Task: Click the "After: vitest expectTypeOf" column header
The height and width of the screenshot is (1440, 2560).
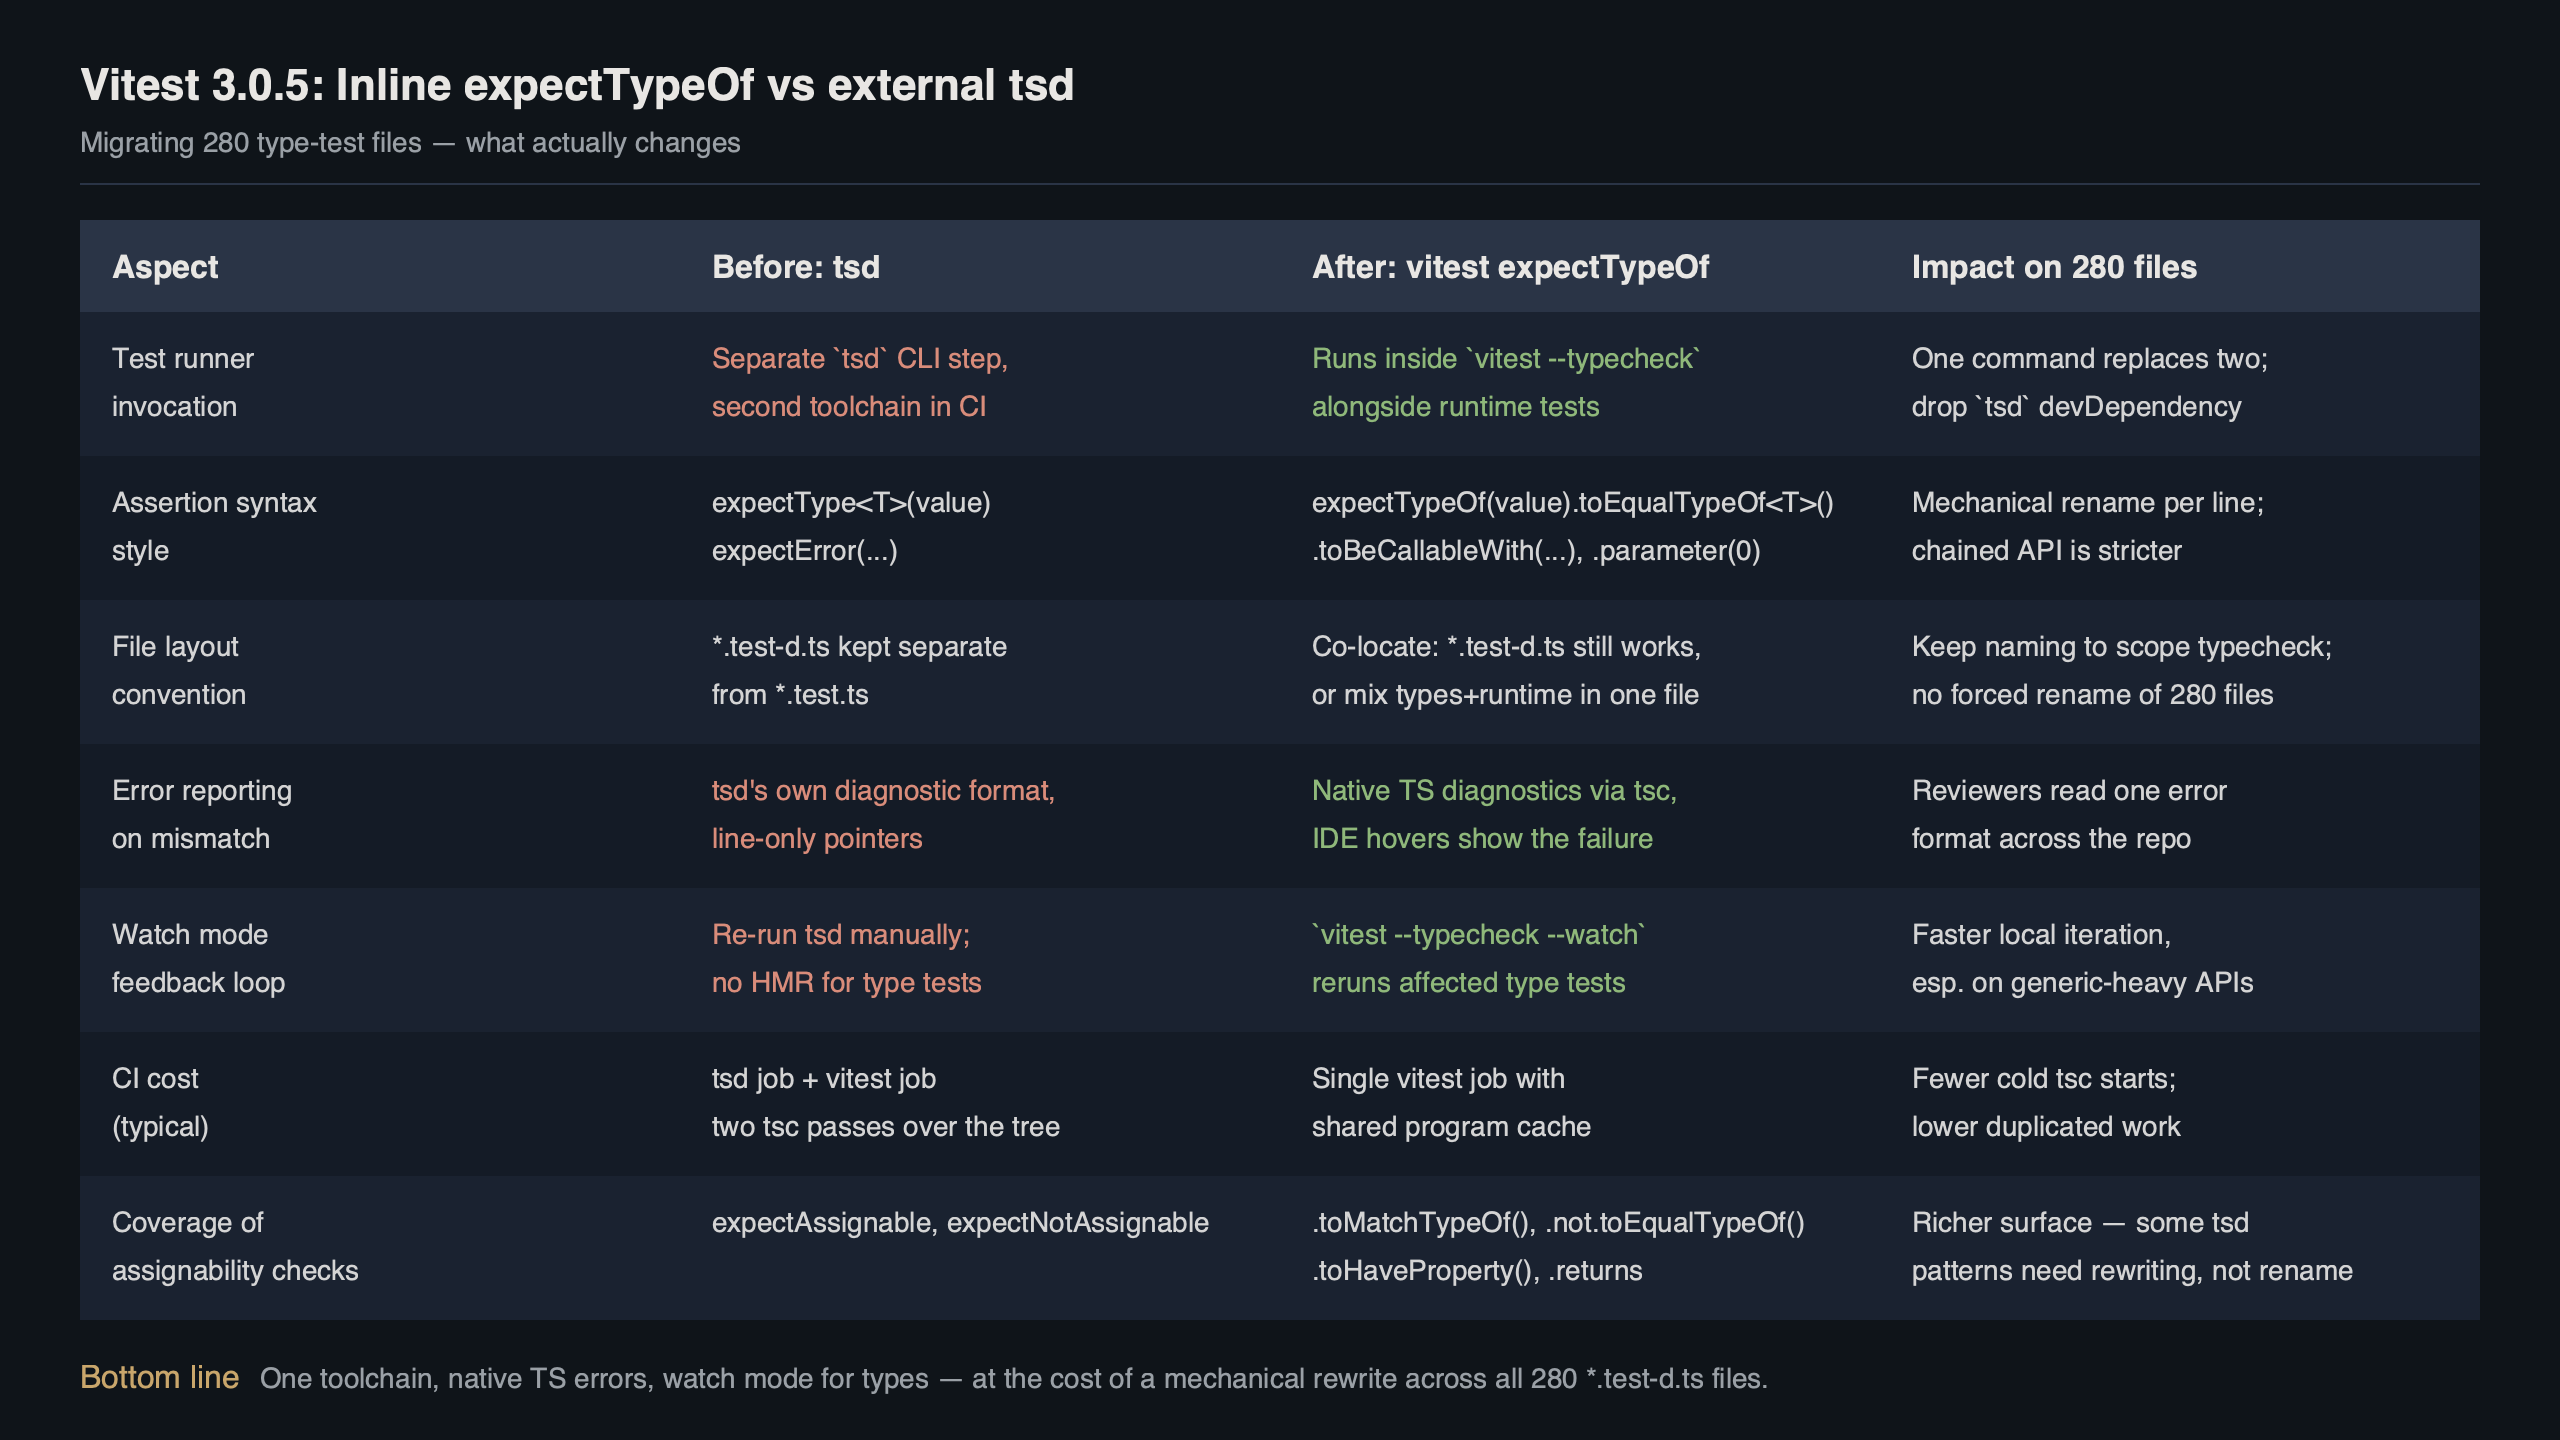Action: coord(1509,266)
